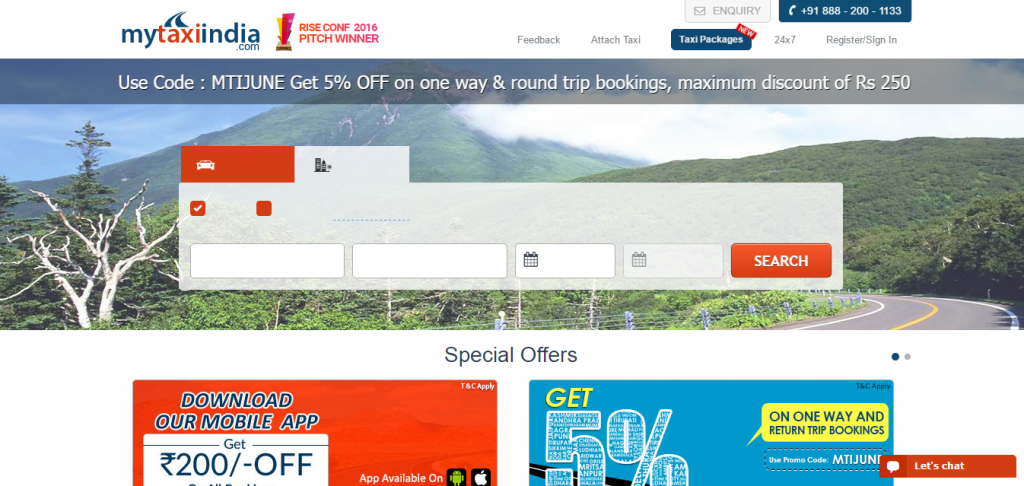Select the second Special Offers carousel dot
Viewport: 1024px width, 486px height.
click(x=908, y=357)
